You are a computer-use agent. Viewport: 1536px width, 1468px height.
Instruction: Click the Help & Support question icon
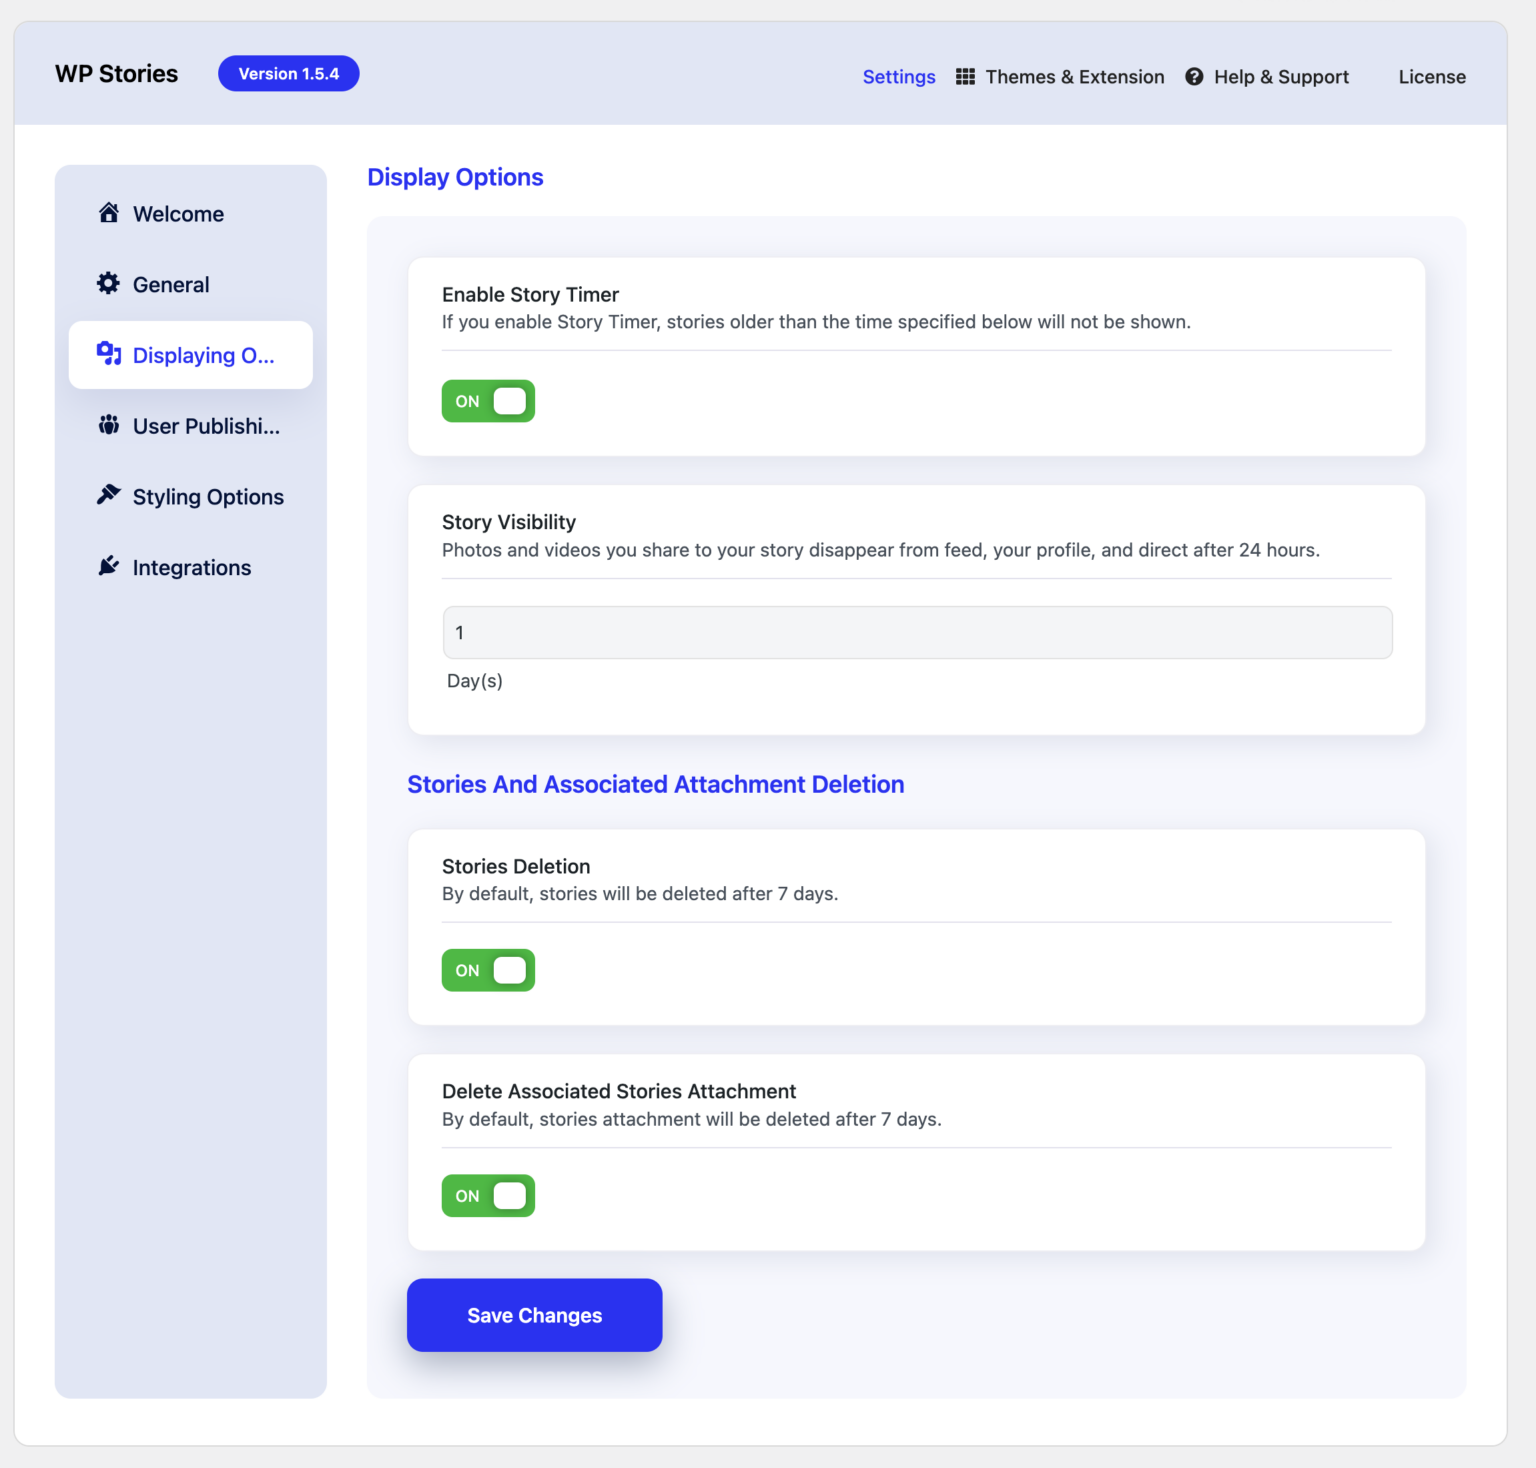(x=1194, y=76)
